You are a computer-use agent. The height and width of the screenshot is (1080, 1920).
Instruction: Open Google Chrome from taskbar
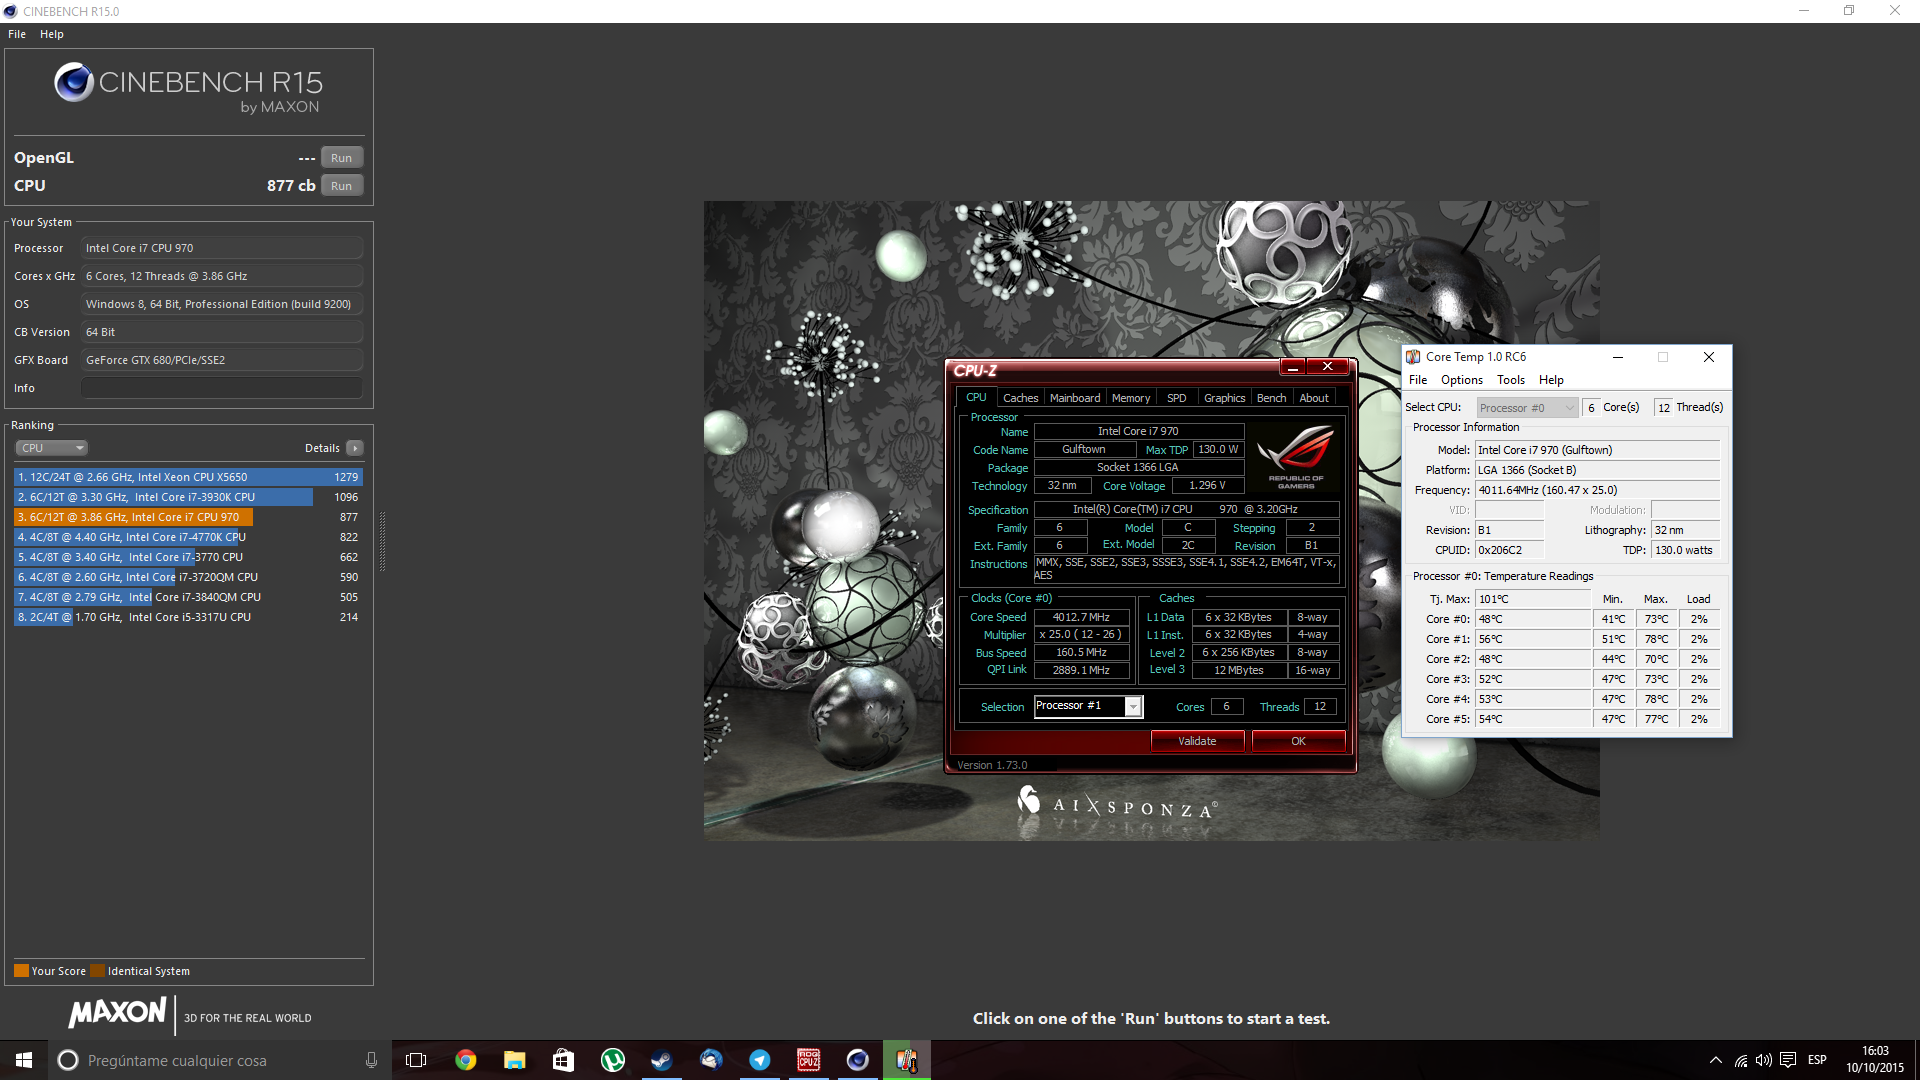(x=466, y=1060)
